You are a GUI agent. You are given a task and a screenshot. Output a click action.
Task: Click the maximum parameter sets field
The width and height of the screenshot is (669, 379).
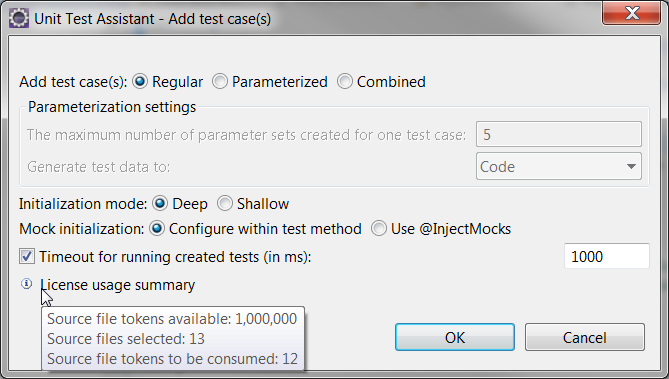pos(558,134)
